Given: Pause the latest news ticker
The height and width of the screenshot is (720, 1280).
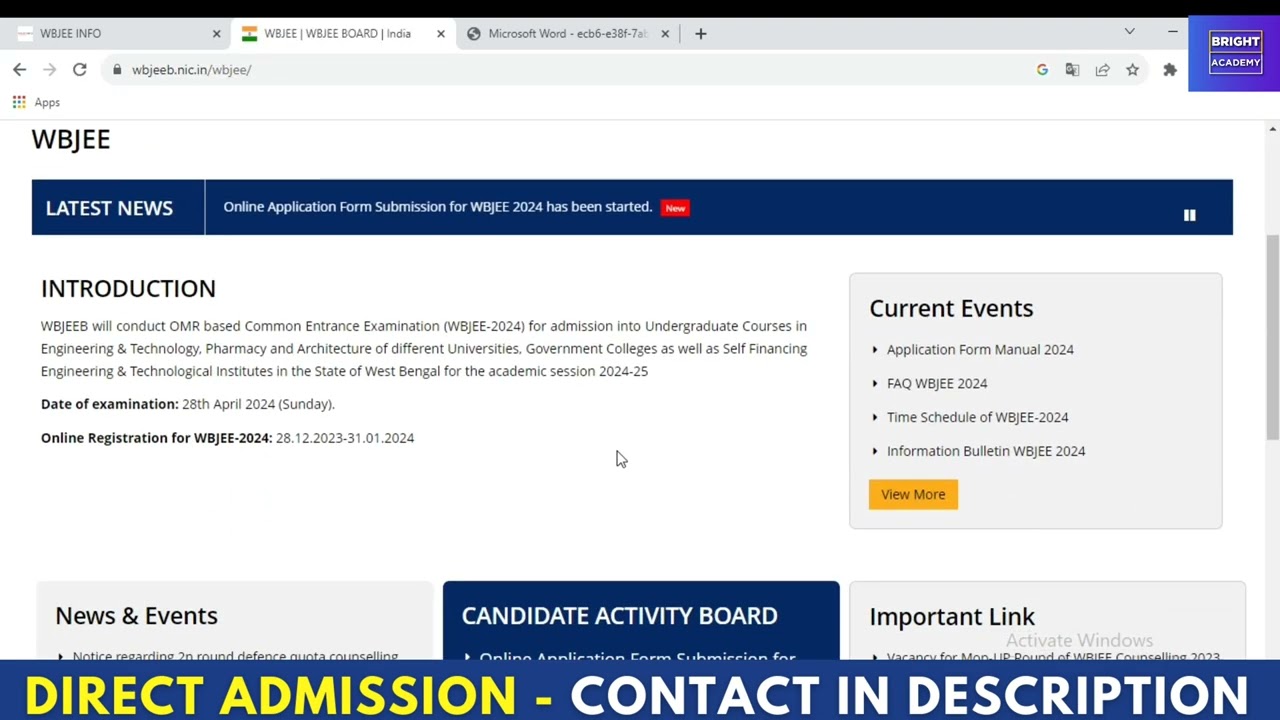Looking at the screenshot, I should [x=1189, y=215].
